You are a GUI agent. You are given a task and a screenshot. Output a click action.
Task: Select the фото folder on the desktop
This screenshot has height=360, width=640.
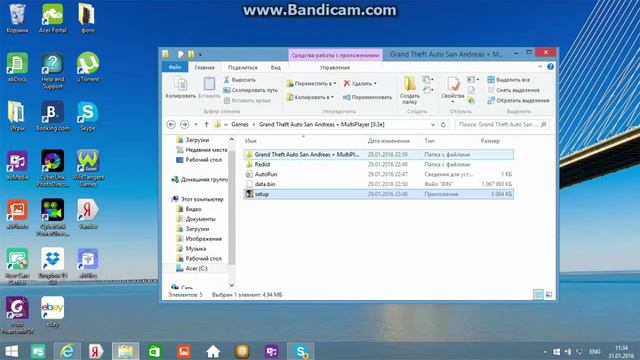(x=87, y=18)
